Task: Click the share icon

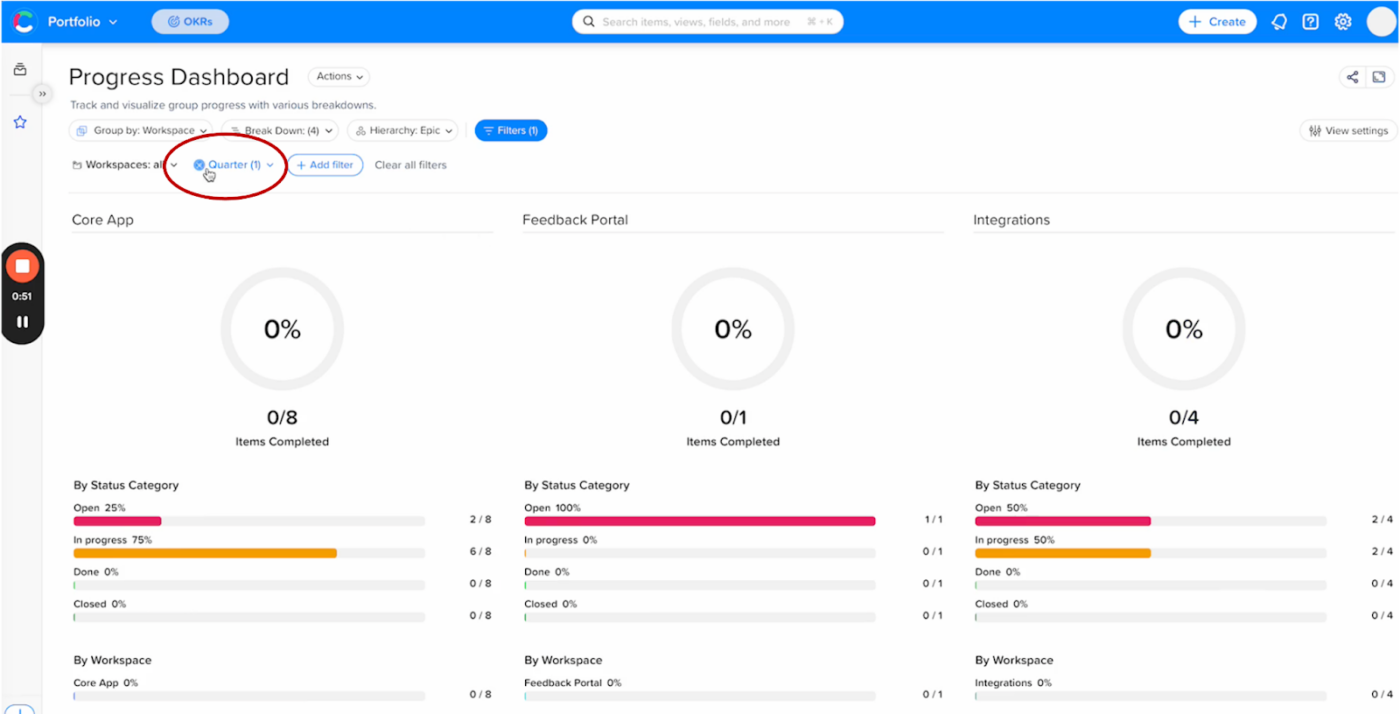Action: click(x=1352, y=77)
